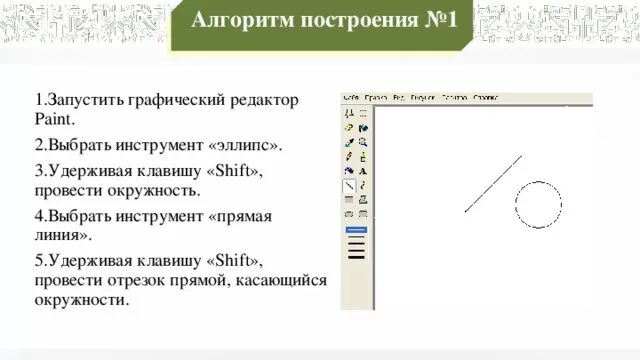Open the Правка menu
This screenshot has width=640, height=360.
375,98
